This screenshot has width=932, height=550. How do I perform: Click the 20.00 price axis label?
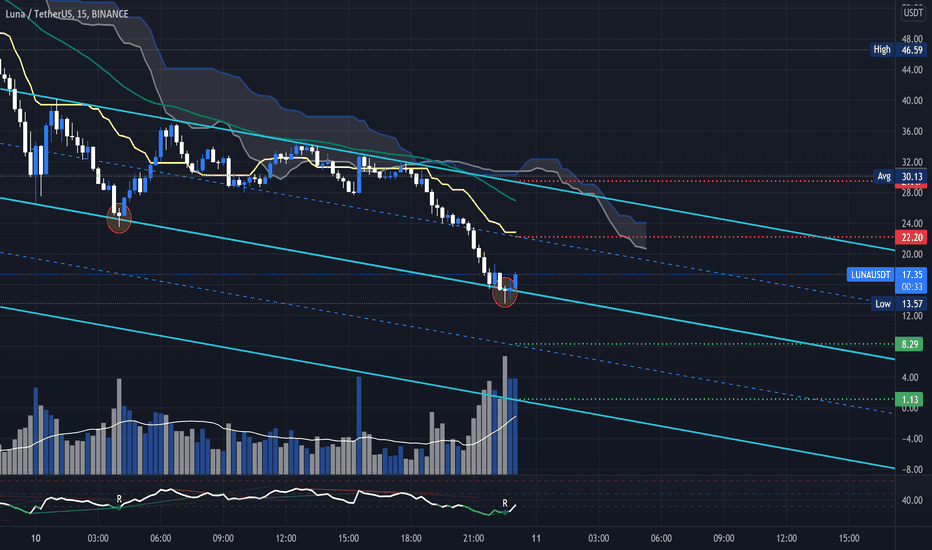pyautogui.click(x=912, y=254)
